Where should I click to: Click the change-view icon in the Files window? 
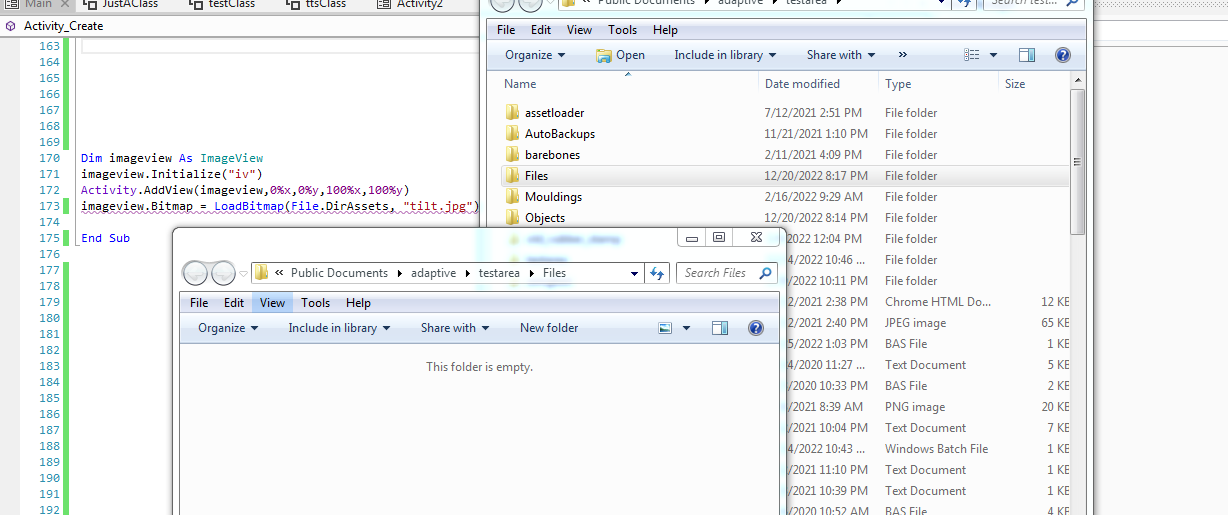coord(666,328)
